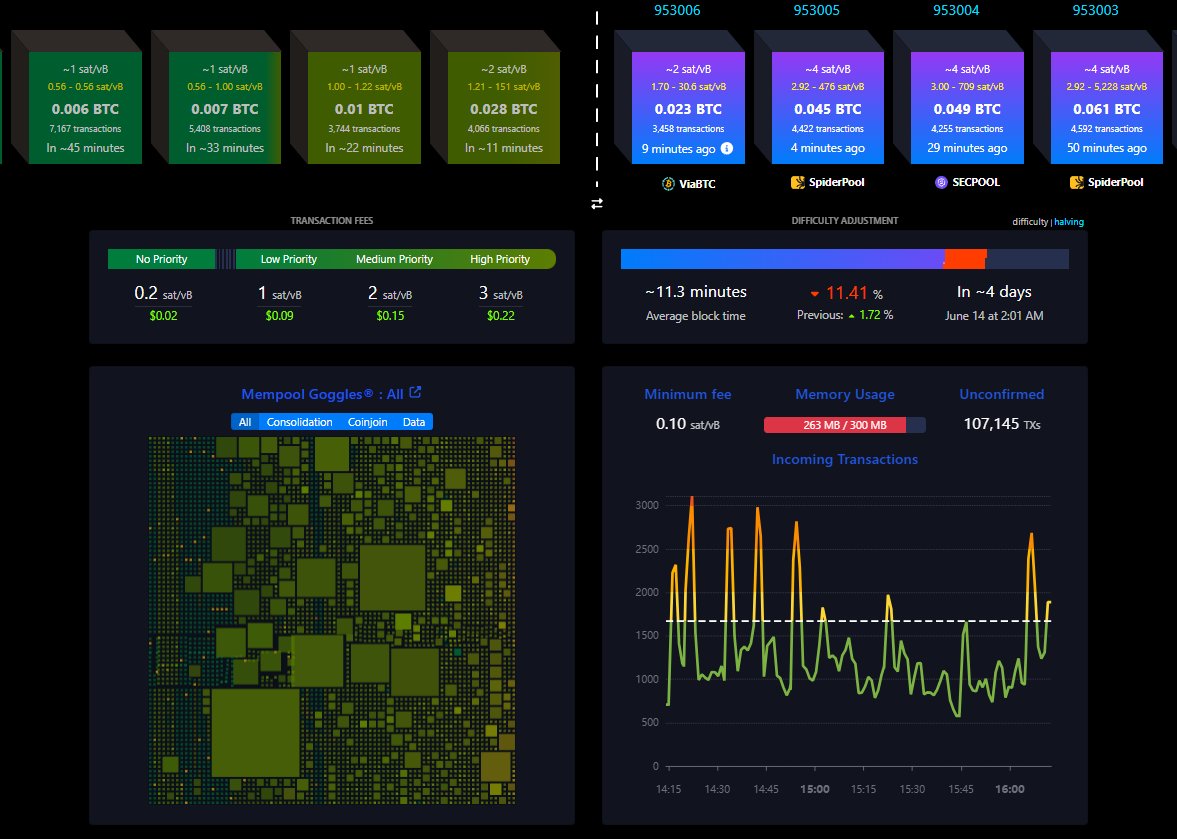
Task: Open block height 953005 link
Action: coord(817,10)
